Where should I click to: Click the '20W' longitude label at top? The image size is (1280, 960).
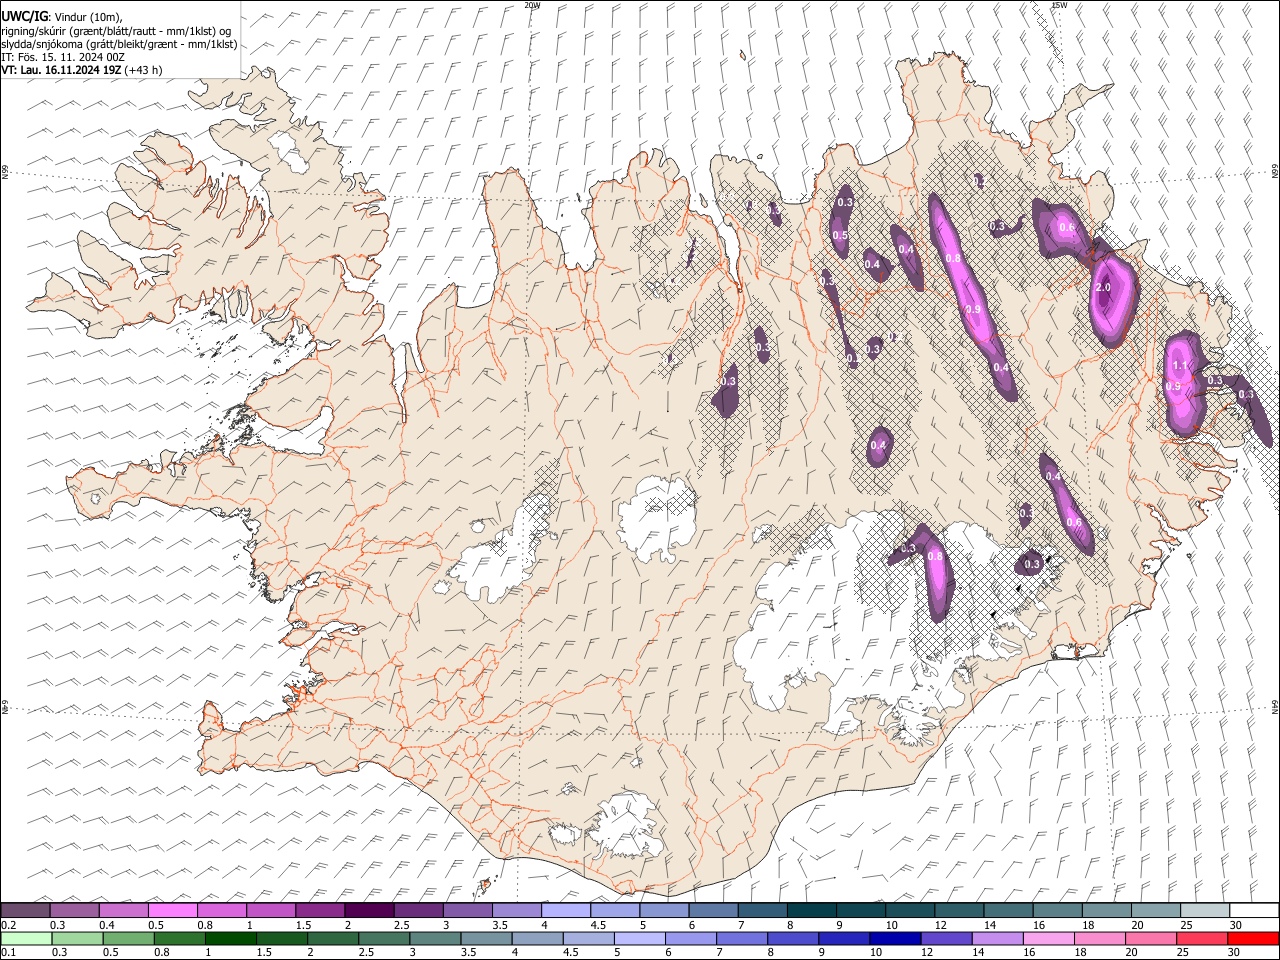point(532,5)
